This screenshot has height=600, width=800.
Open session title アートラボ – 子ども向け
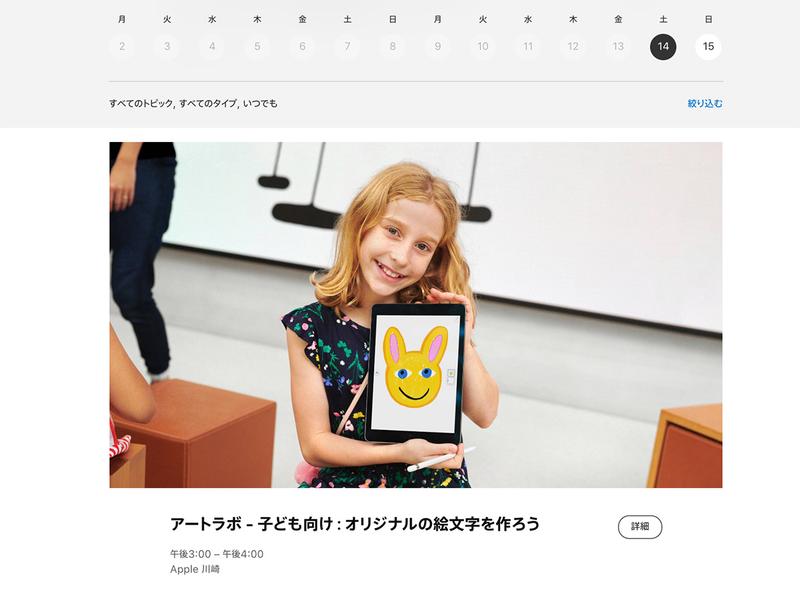coord(355,524)
